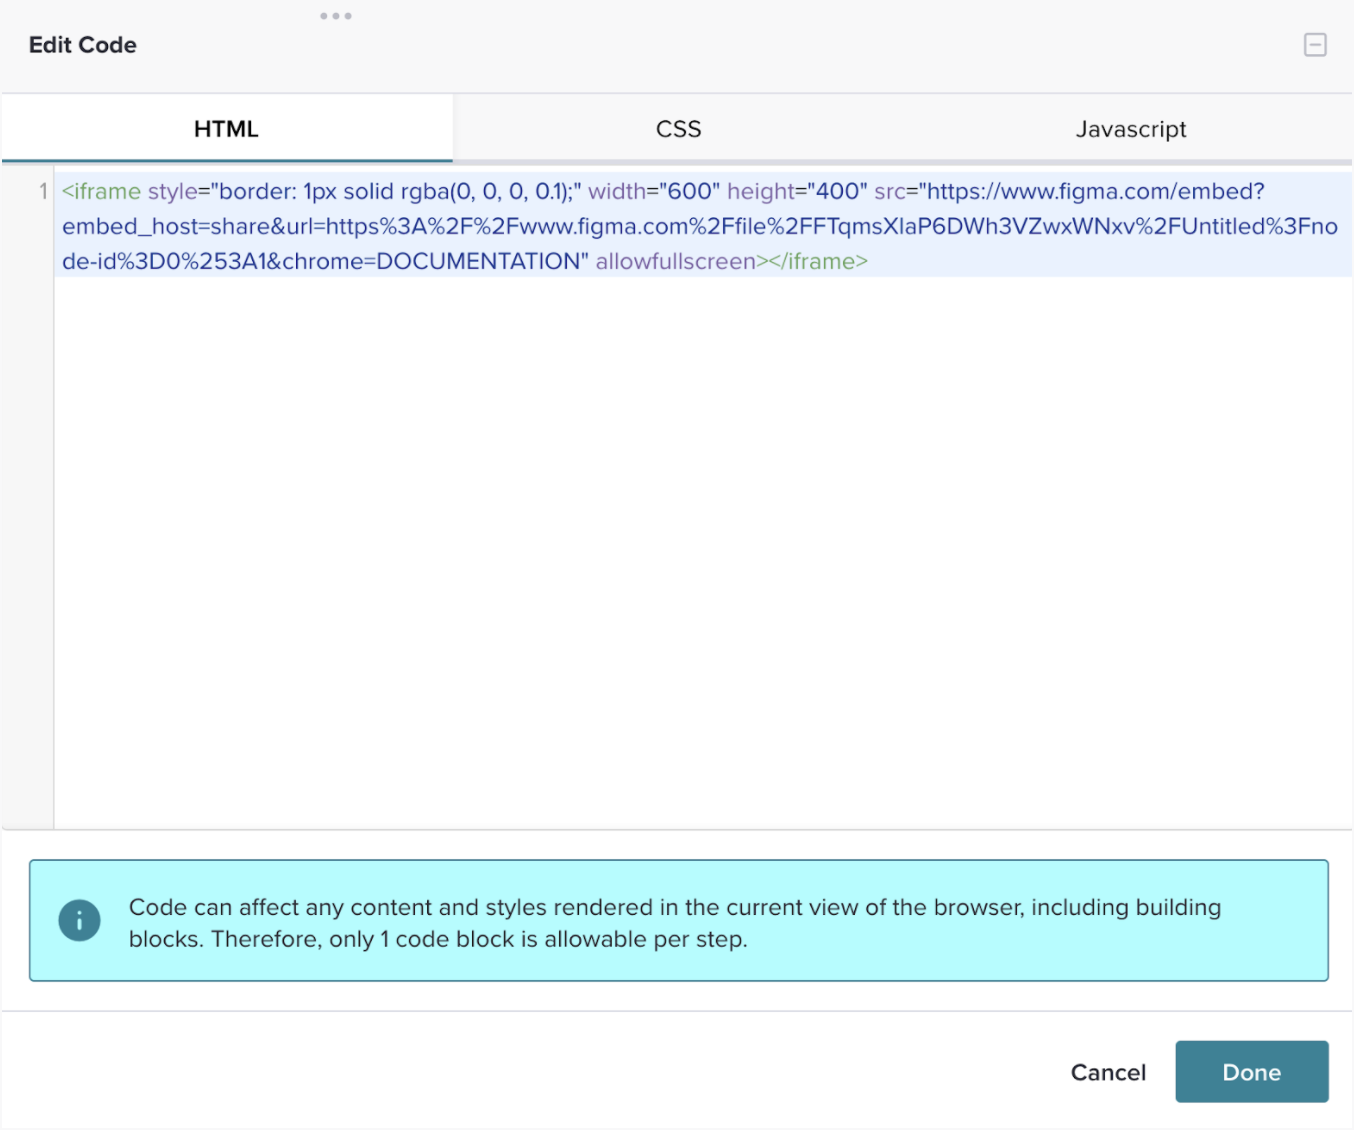
Task: Switch to the HTML tab
Action: tap(227, 128)
